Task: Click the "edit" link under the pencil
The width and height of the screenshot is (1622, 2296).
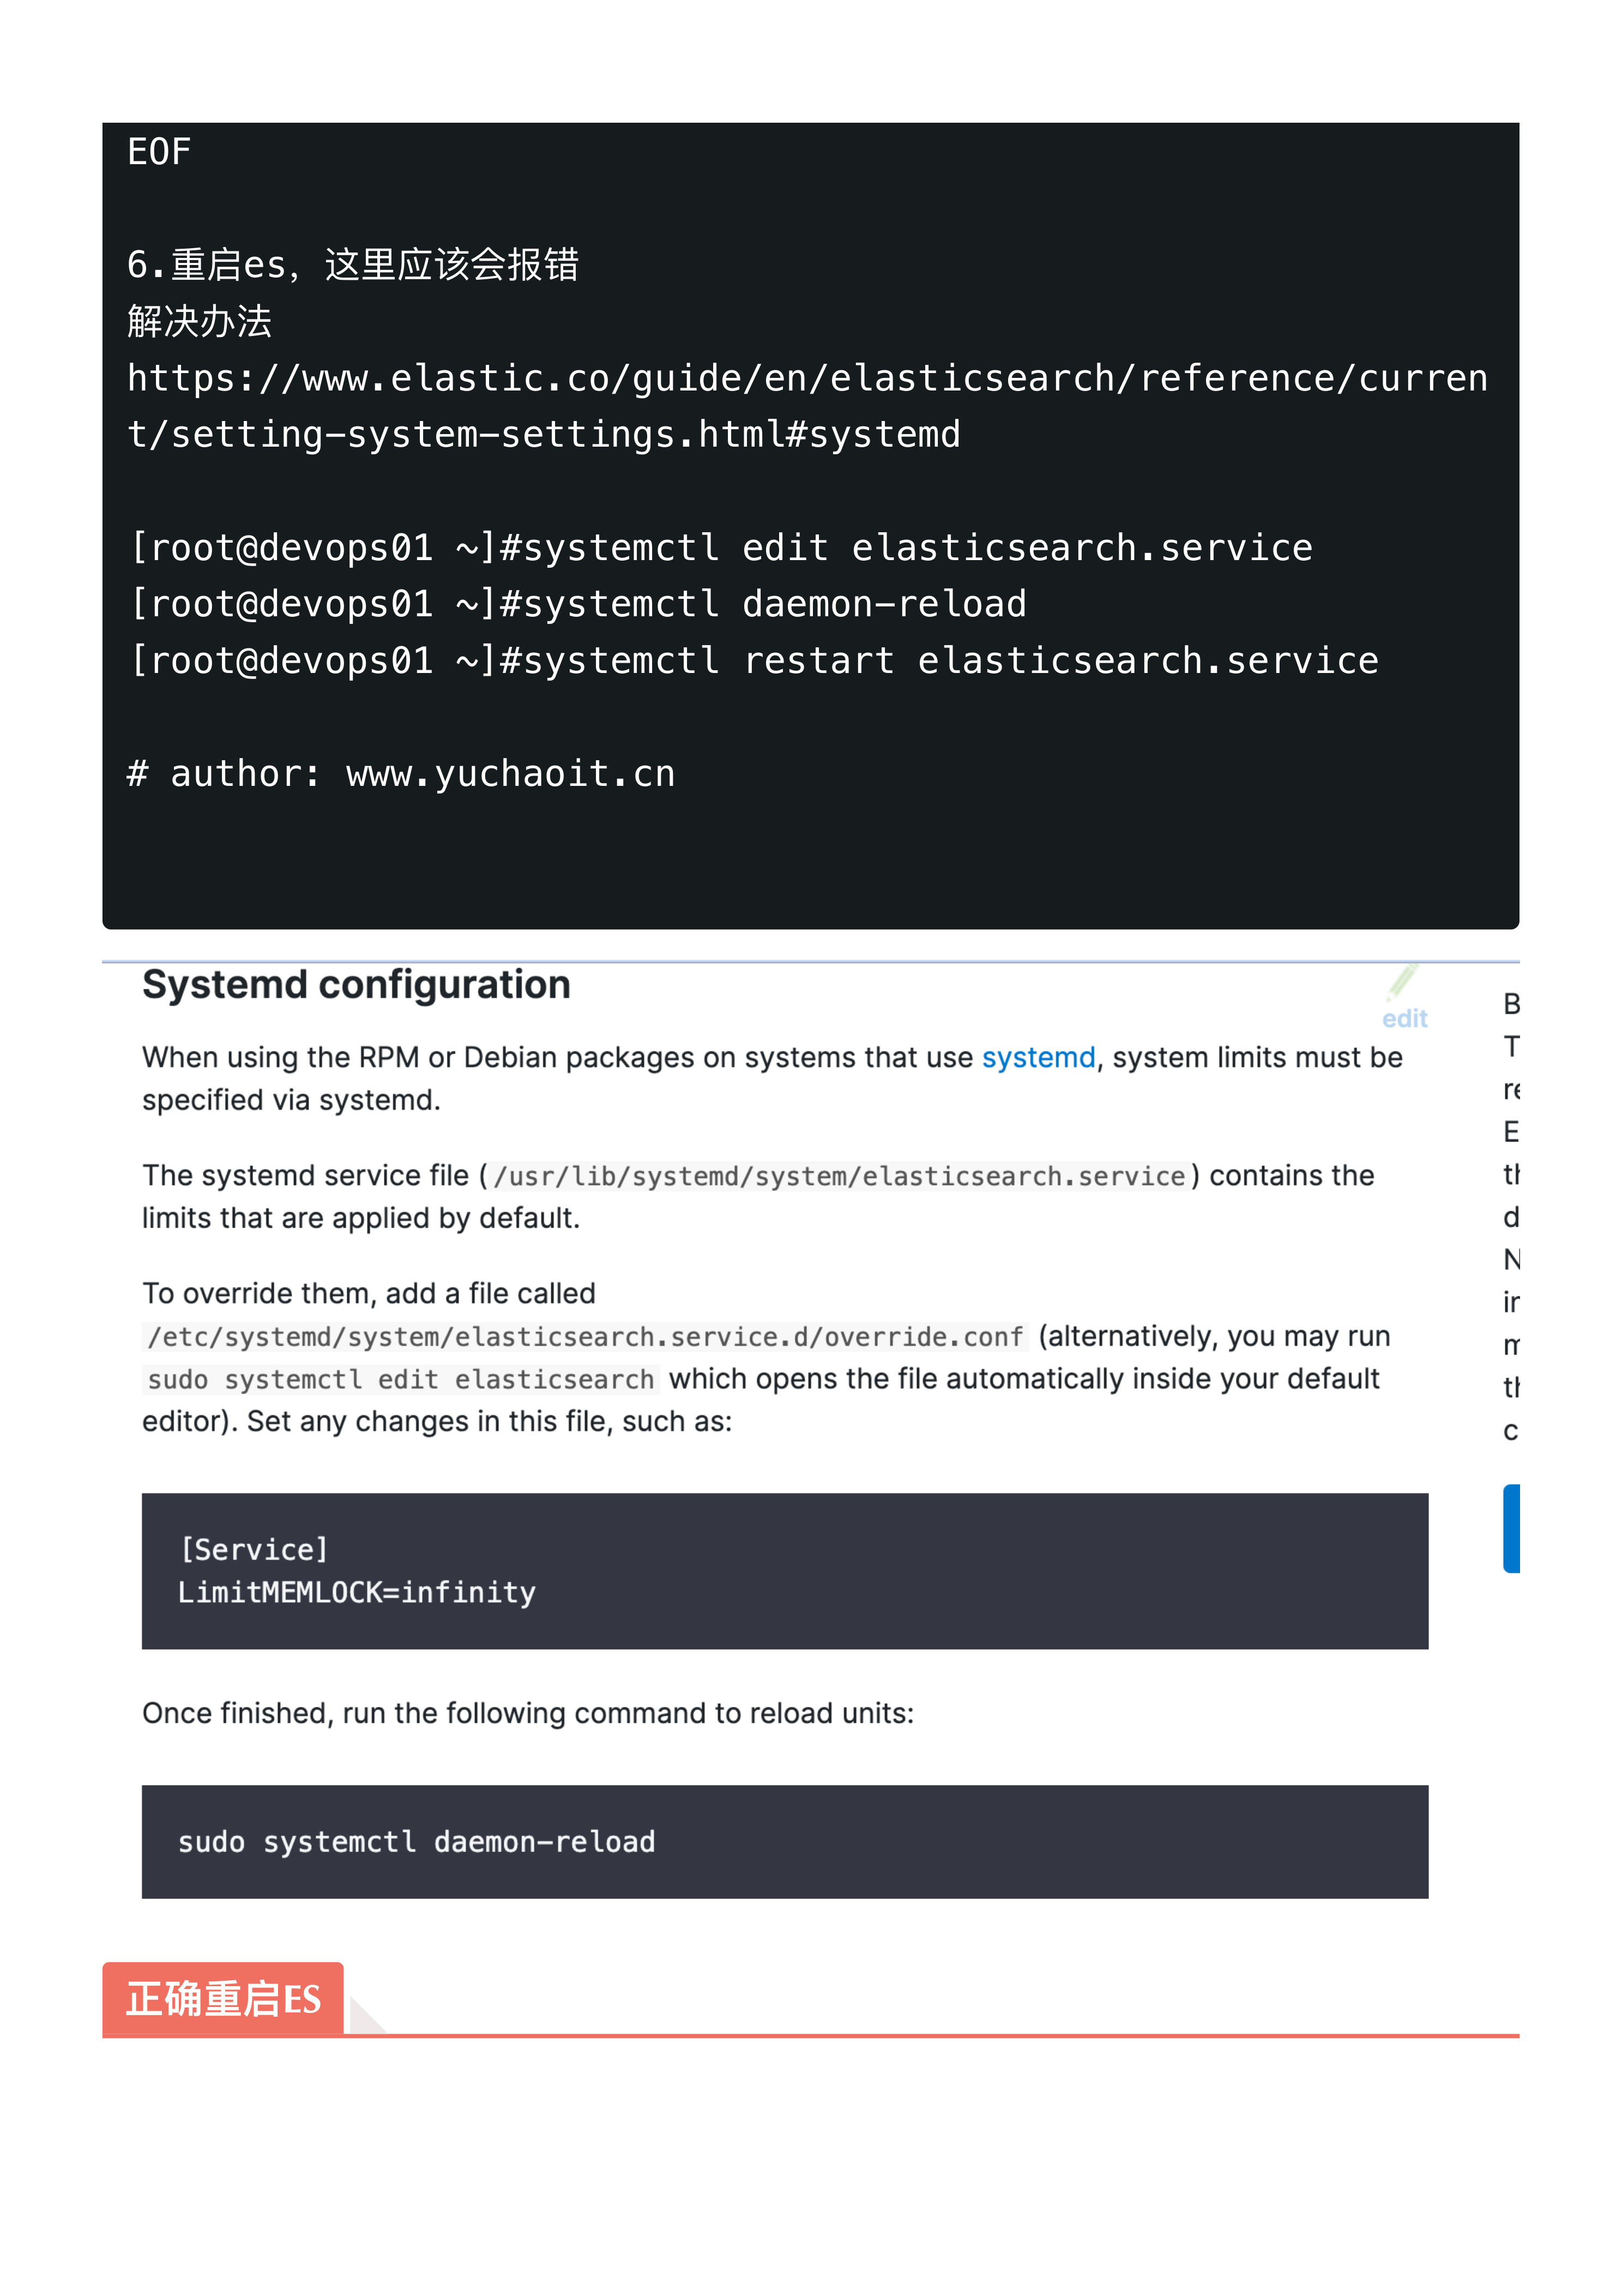Action: point(1404,1018)
